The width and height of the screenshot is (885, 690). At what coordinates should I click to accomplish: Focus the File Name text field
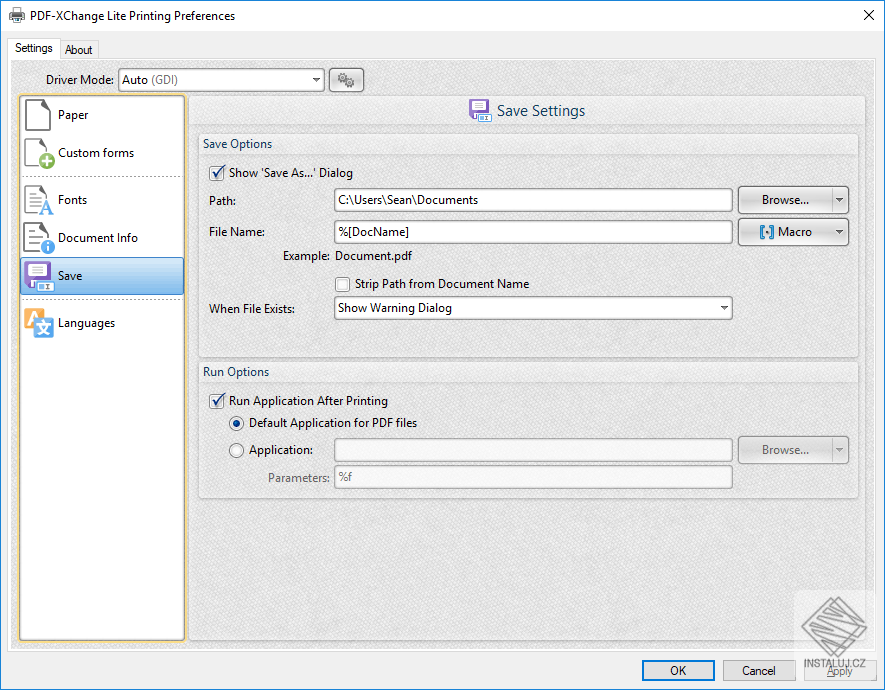pyautogui.click(x=533, y=232)
